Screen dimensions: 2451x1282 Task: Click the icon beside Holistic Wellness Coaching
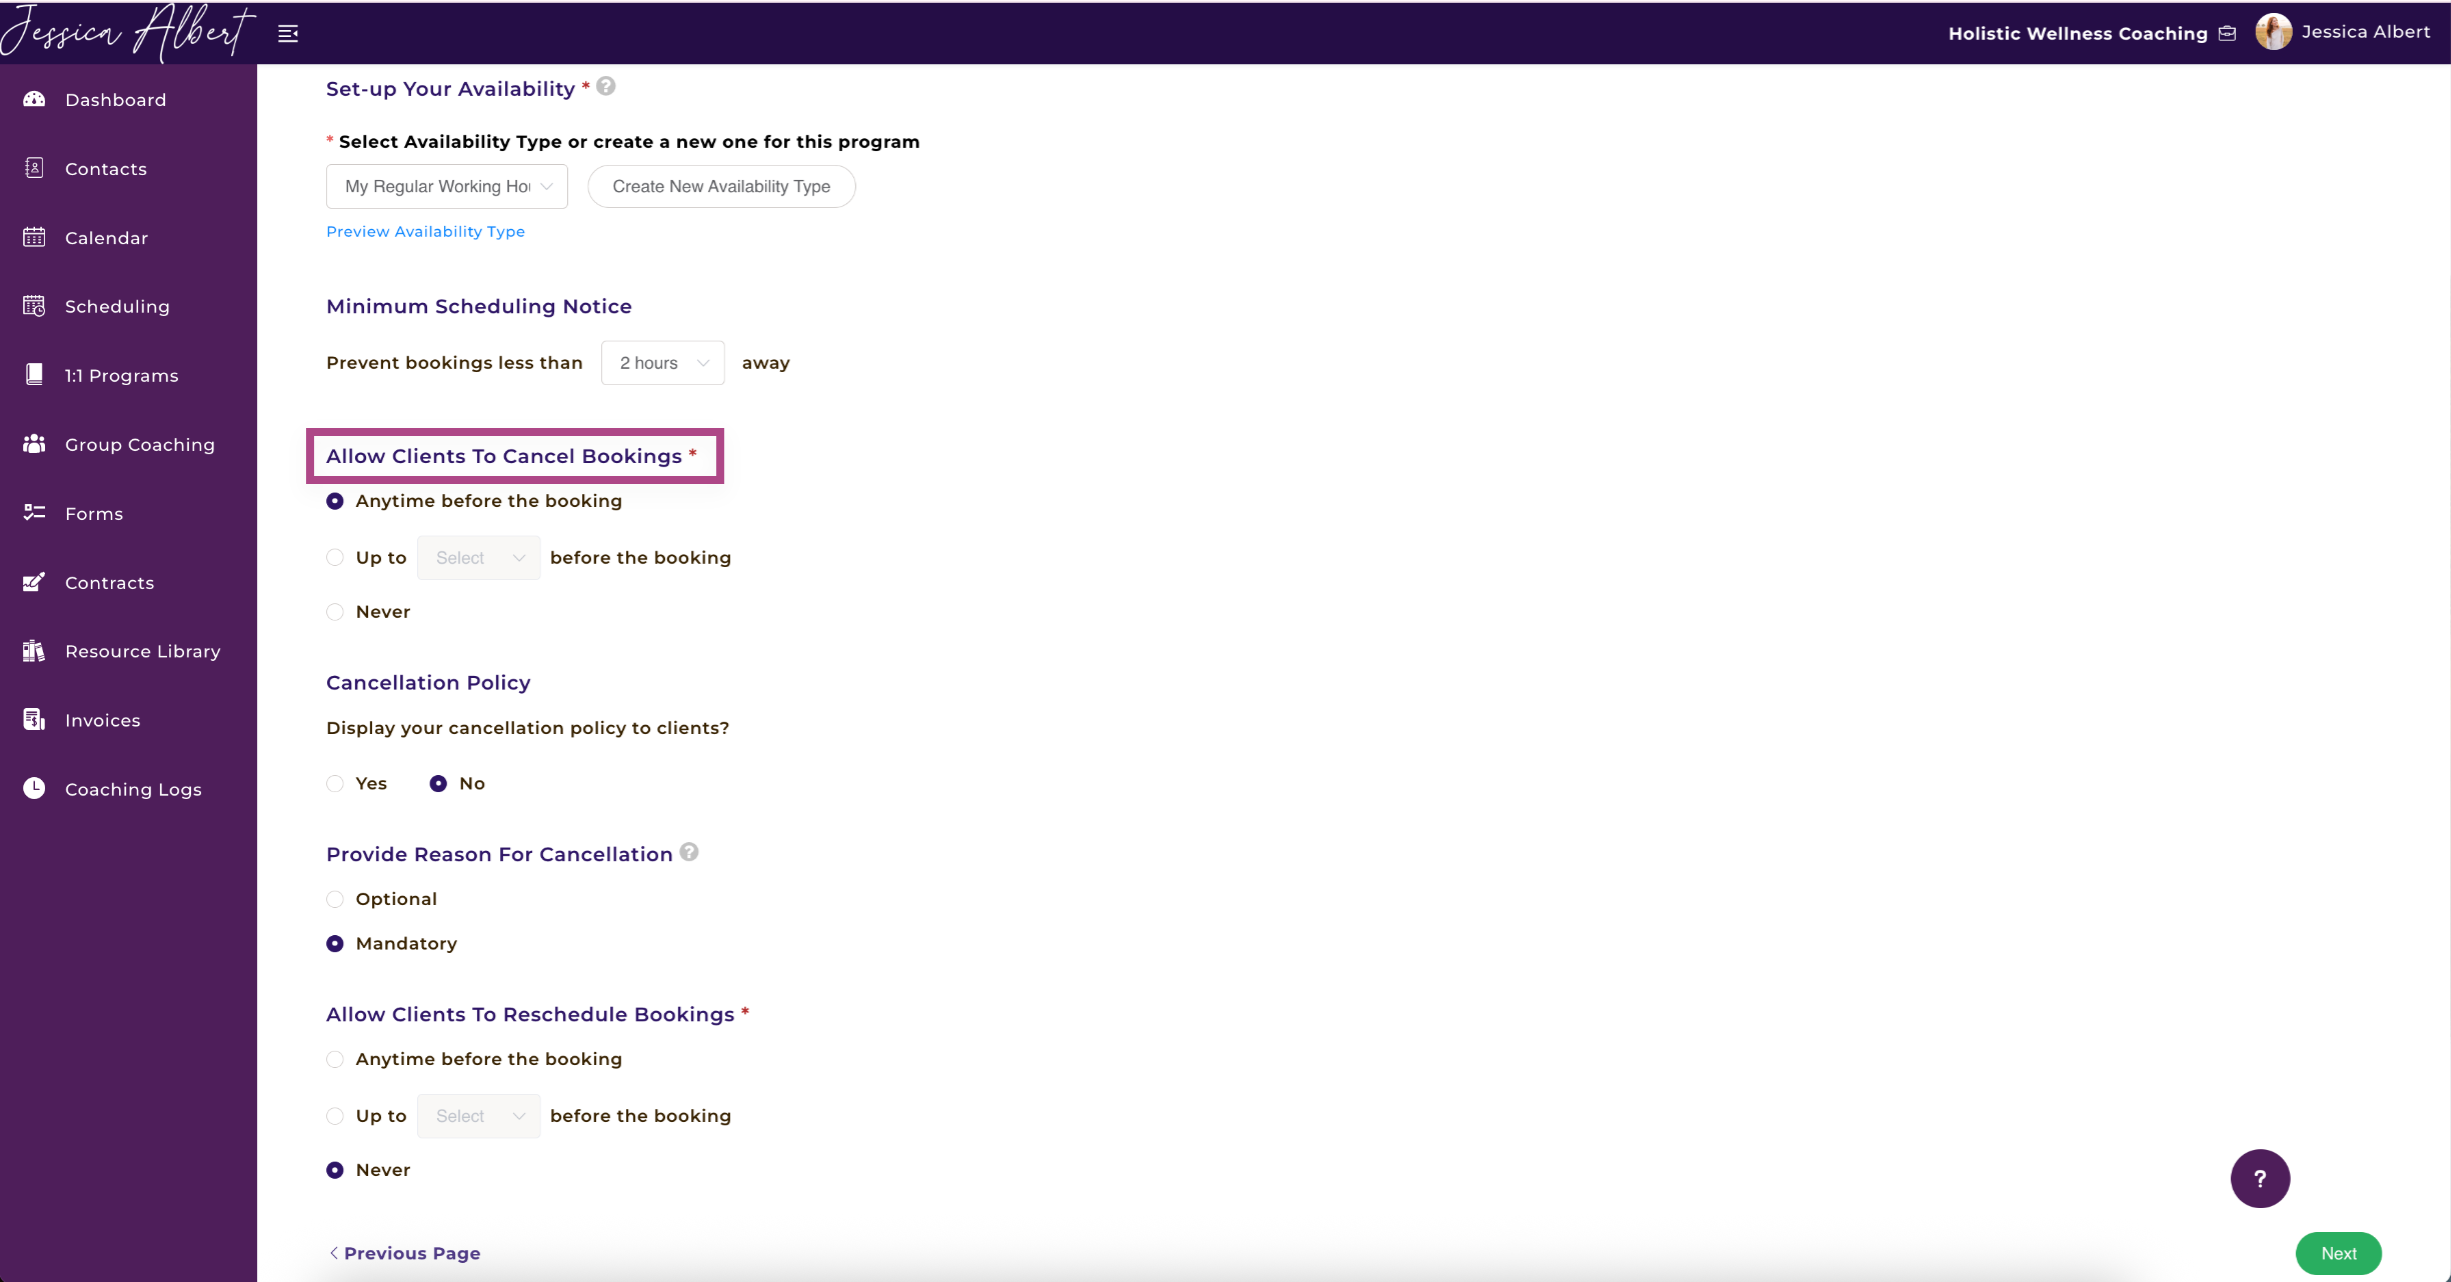(x=2227, y=33)
